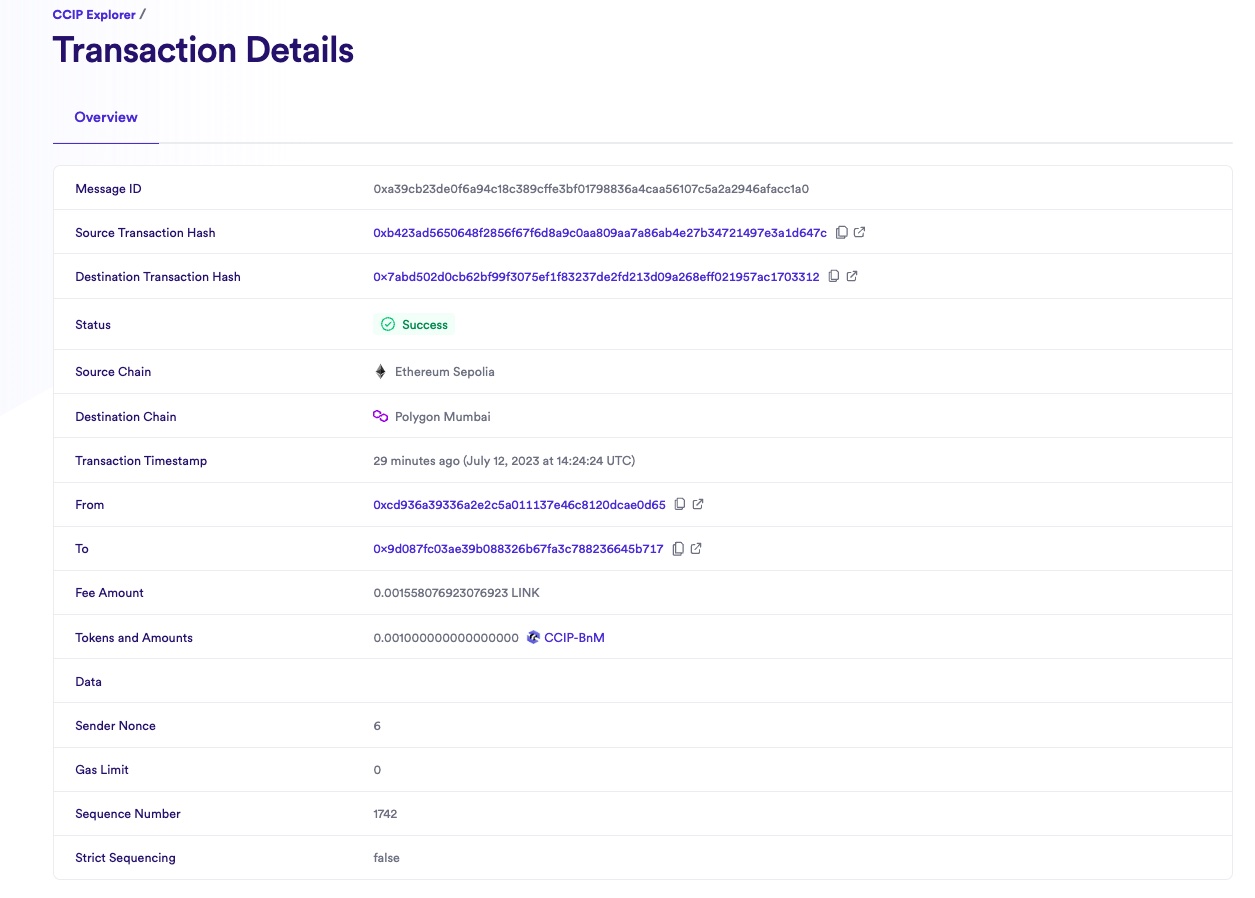Viewport: 1255px width, 898px height.
Task: Click the Sequence Number value 1742
Action: coord(385,814)
